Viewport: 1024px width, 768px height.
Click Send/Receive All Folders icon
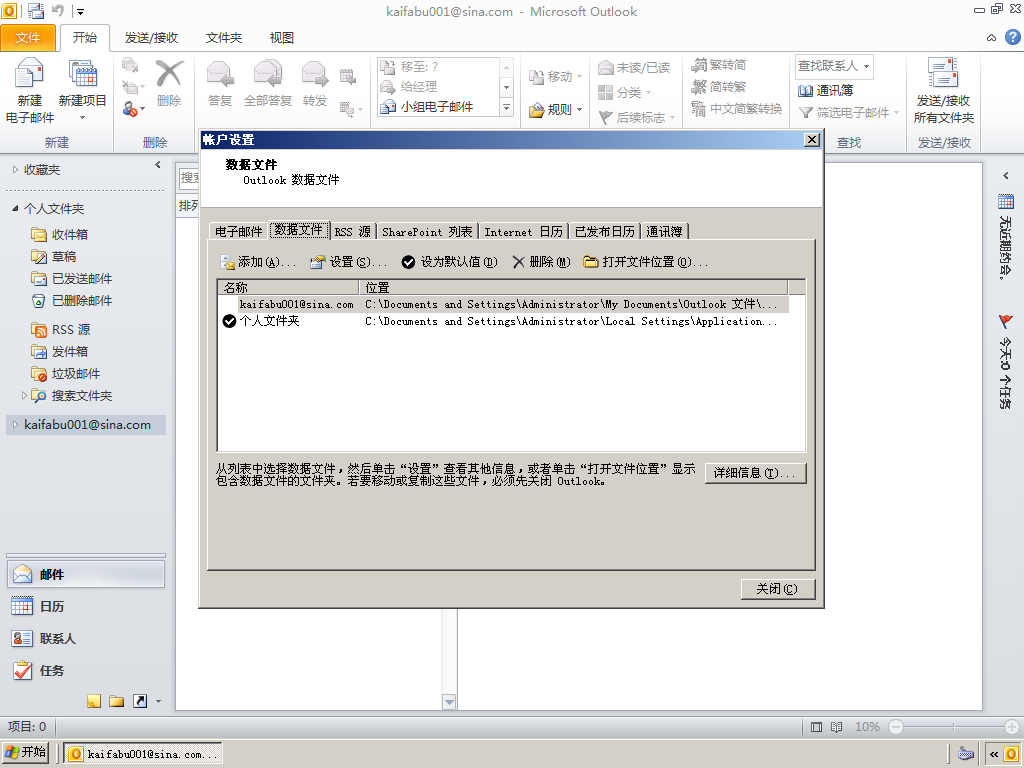tap(944, 72)
